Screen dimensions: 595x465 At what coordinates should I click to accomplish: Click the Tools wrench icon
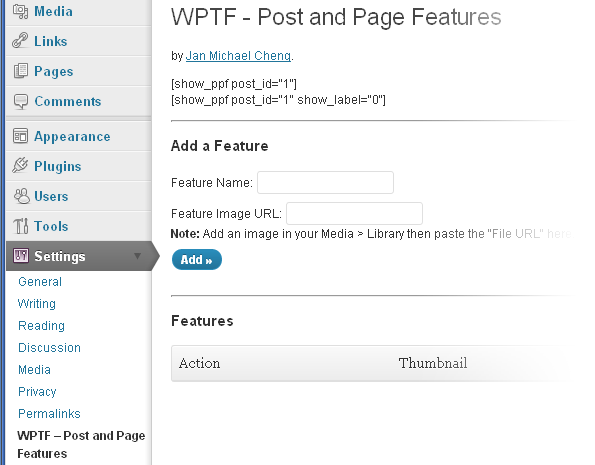click(20, 226)
